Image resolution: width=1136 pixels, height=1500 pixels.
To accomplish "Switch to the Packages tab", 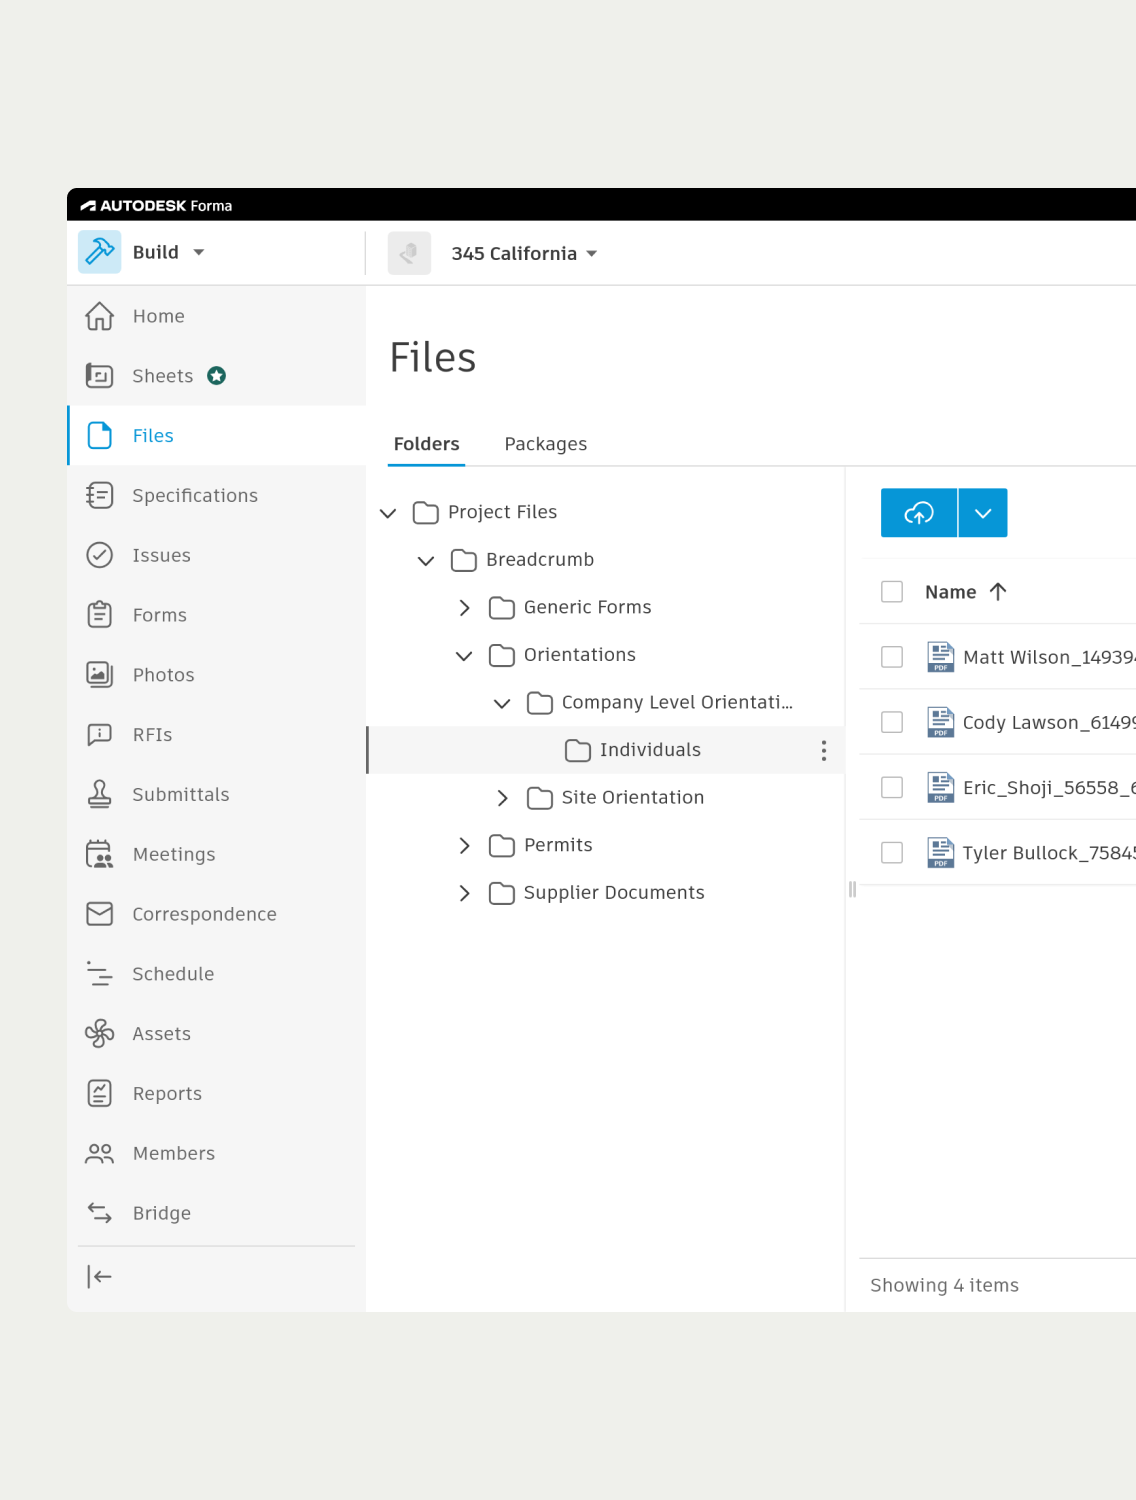I will (546, 444).
